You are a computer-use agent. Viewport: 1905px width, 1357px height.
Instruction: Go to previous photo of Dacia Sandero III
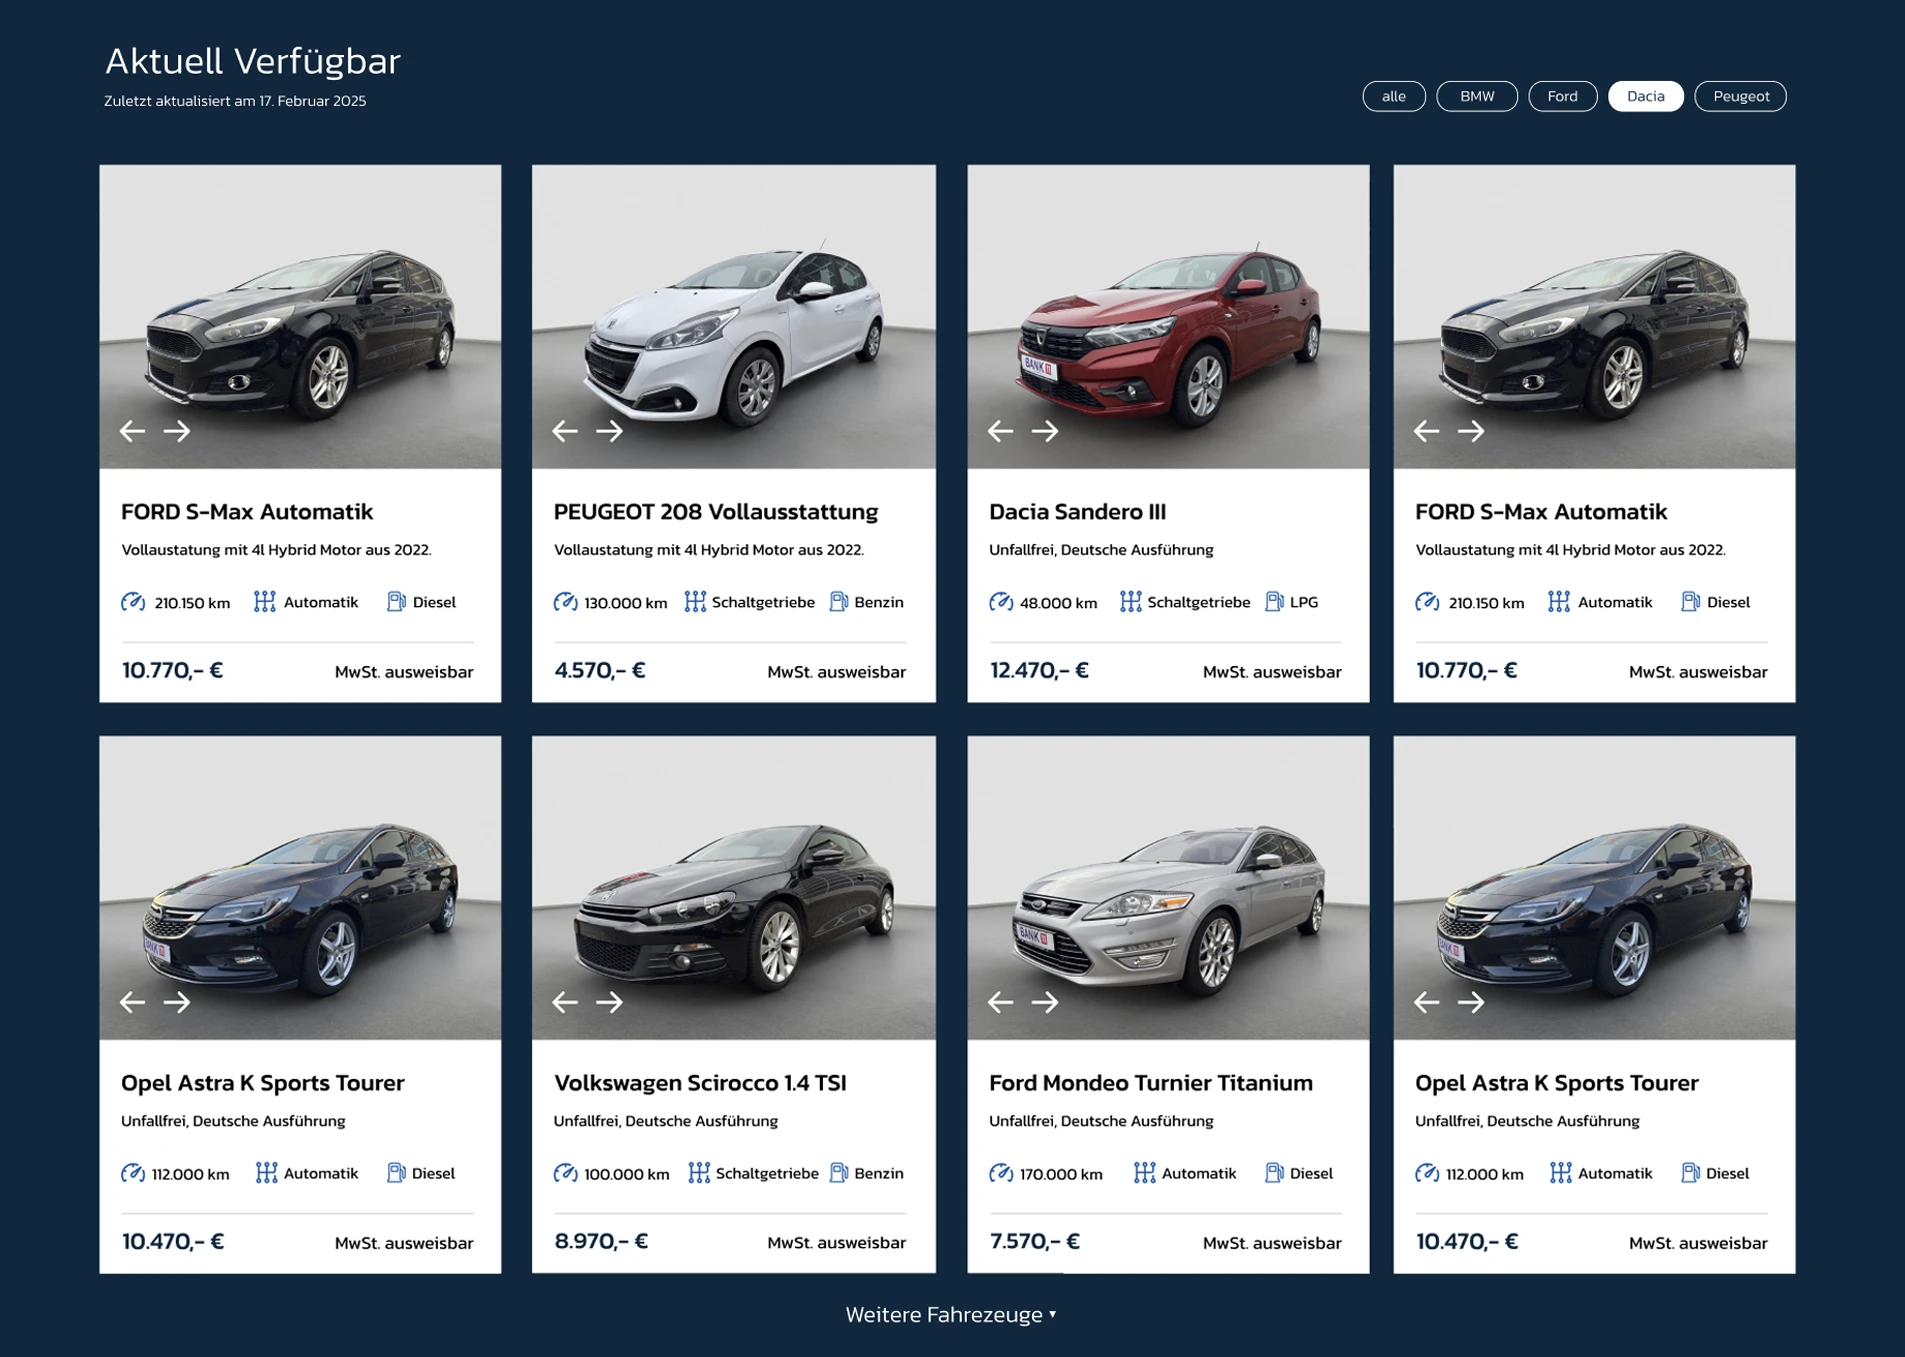tap(1000, 431)
